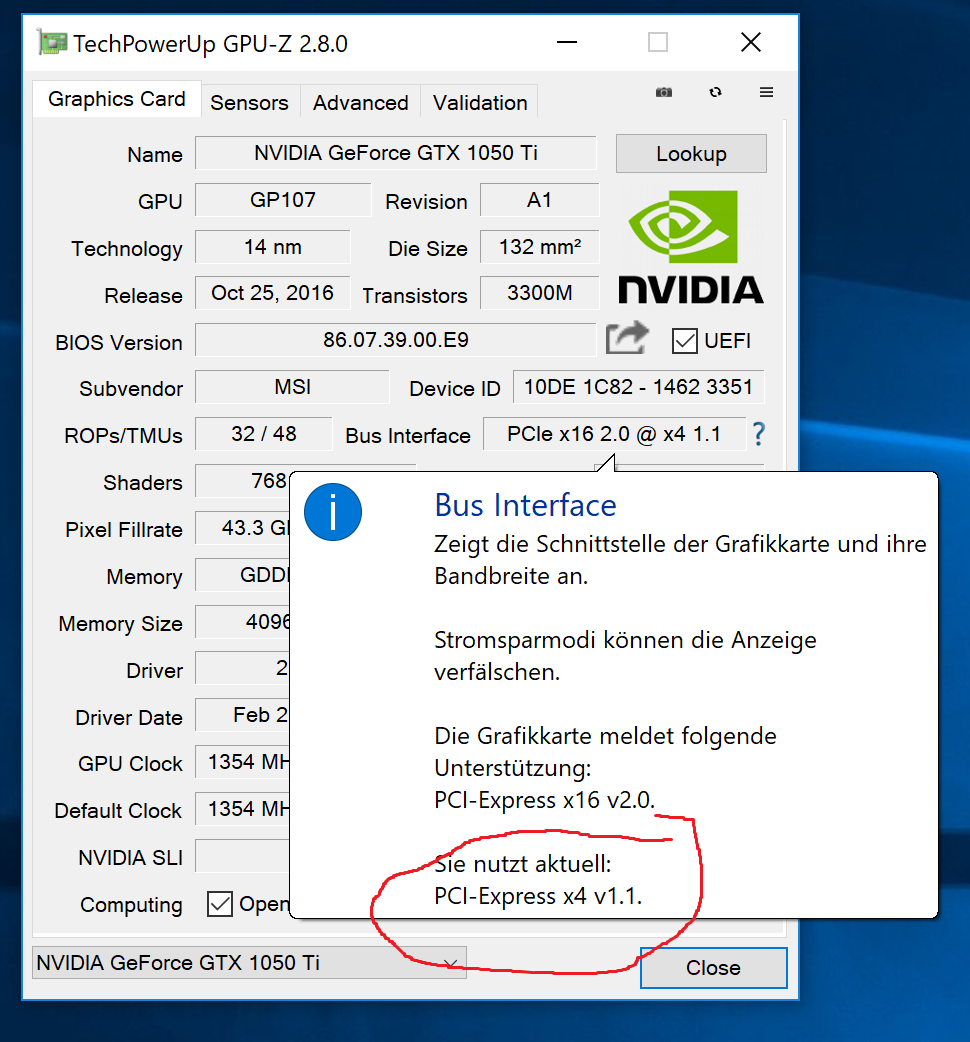
Task: Take a screenshot with the camera icon
Action: pyautogui.click(x=664, y=92)
